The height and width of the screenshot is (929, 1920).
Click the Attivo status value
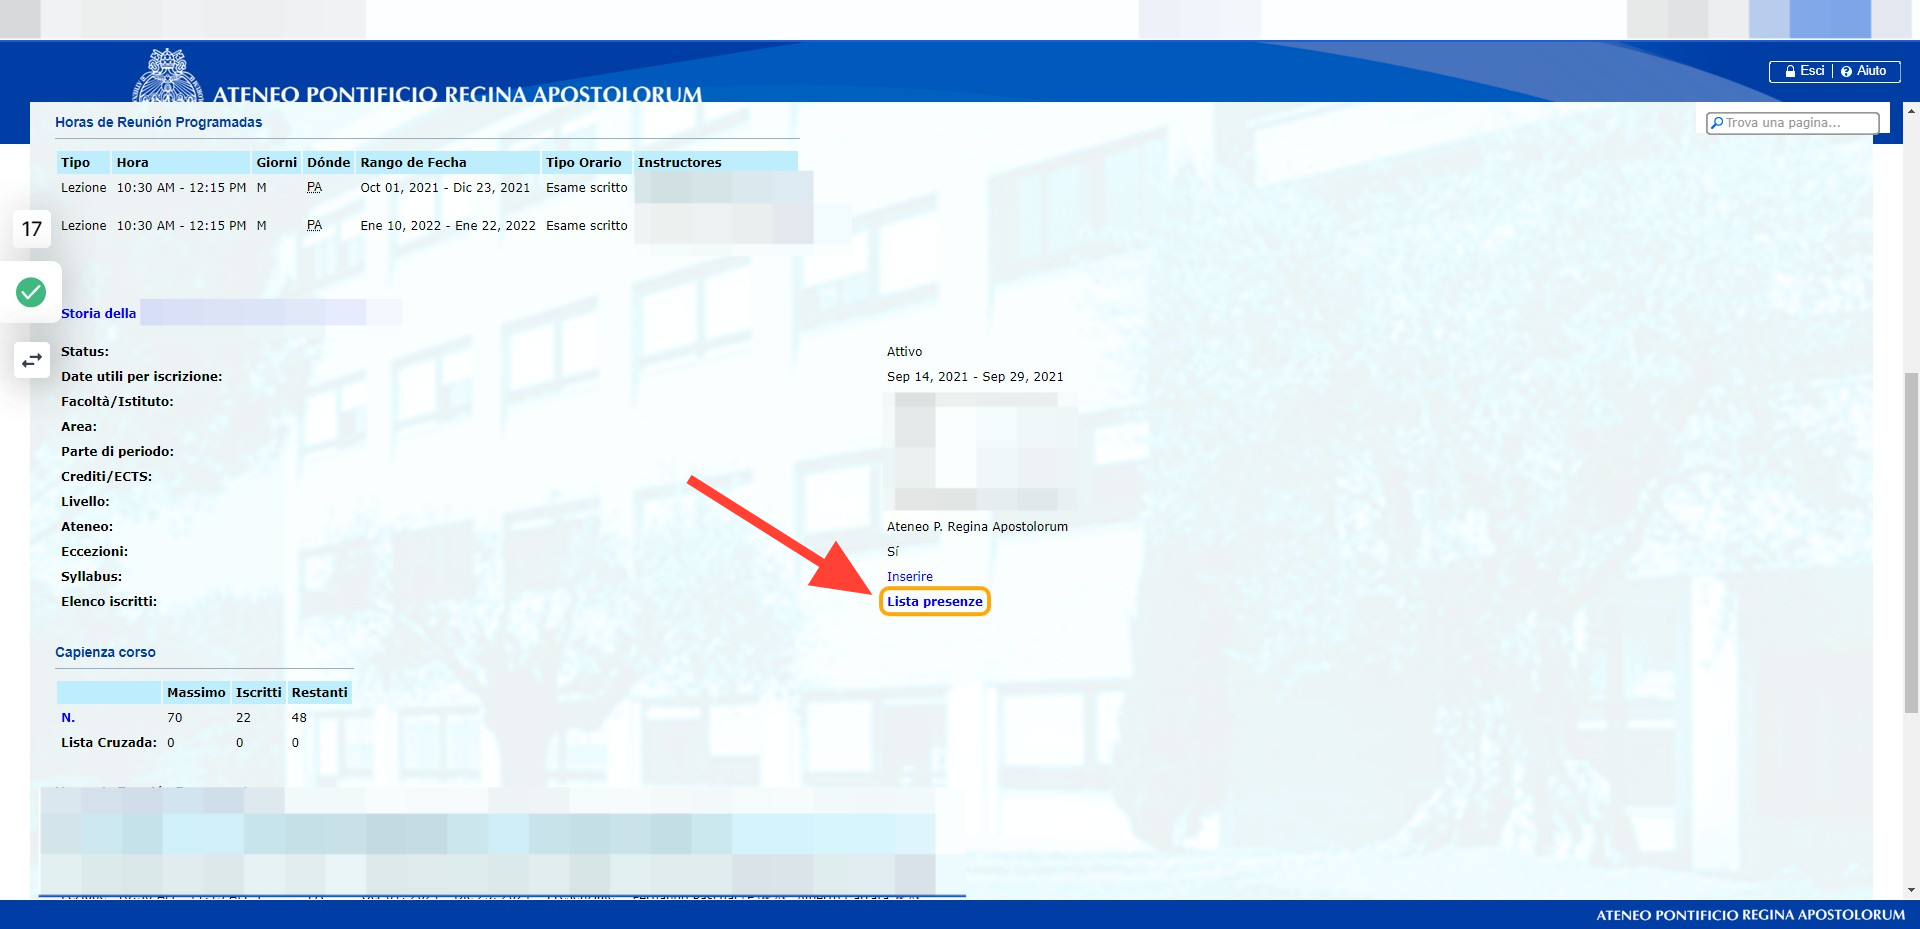tap(904, 352)
